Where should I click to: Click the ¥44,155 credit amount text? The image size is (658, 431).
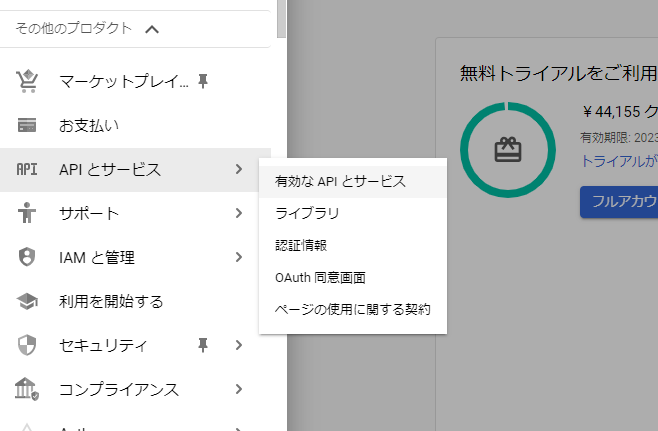coord(620,112)
